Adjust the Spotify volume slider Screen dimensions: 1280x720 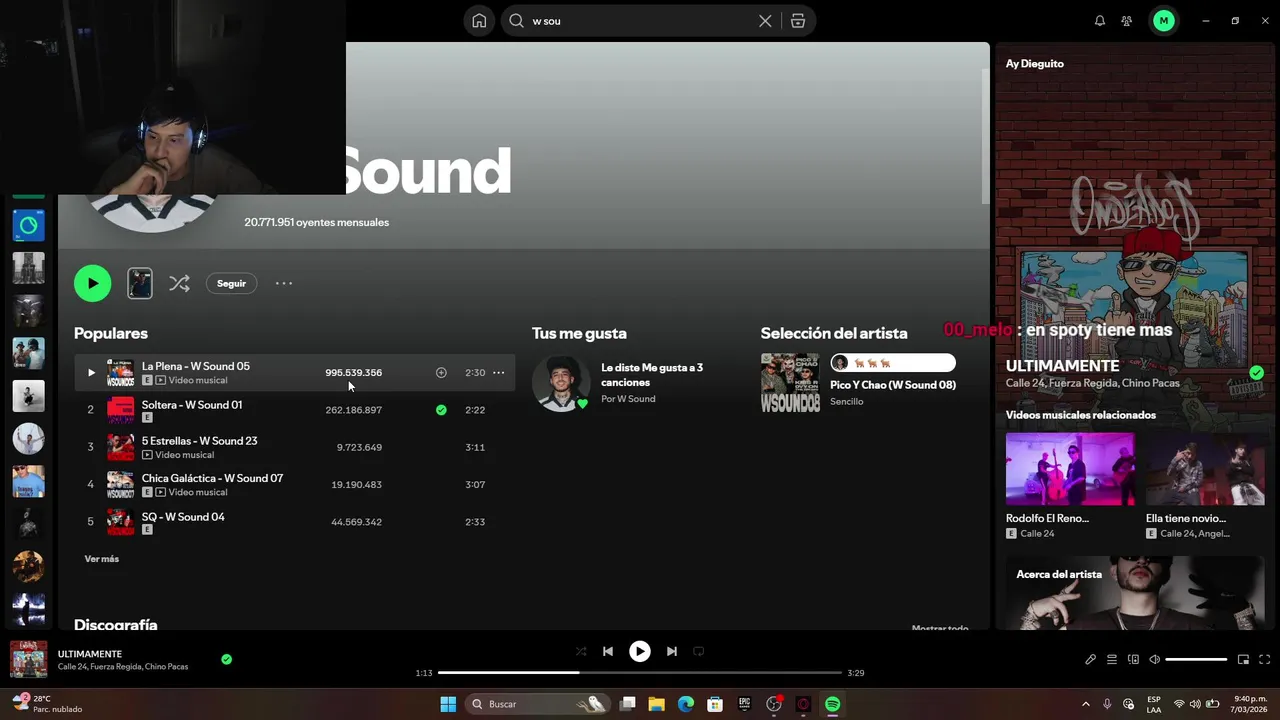click(1196, 660)
